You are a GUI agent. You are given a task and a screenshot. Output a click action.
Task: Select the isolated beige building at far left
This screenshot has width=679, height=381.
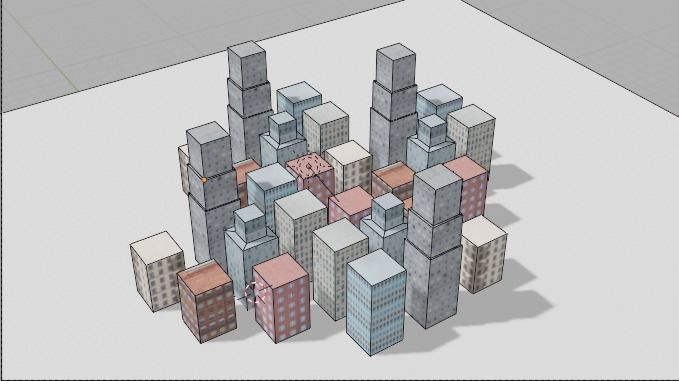(x=157, y=271)
